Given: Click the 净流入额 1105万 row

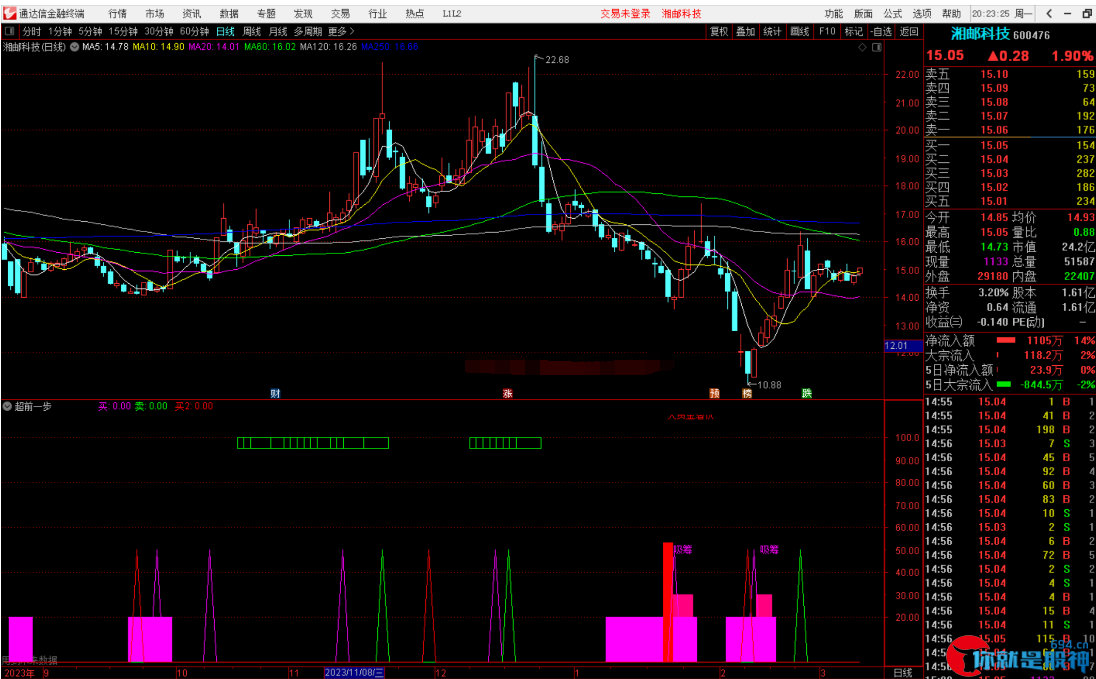Looking at the screenshot, I should pos(1009,341).
